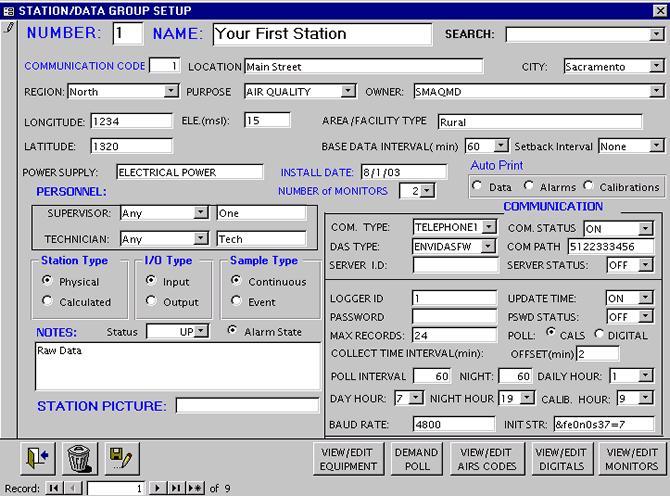Go to previous record navigation arrow
The width and height of the screenshot is (670, 496).
(x=71, y=488)
